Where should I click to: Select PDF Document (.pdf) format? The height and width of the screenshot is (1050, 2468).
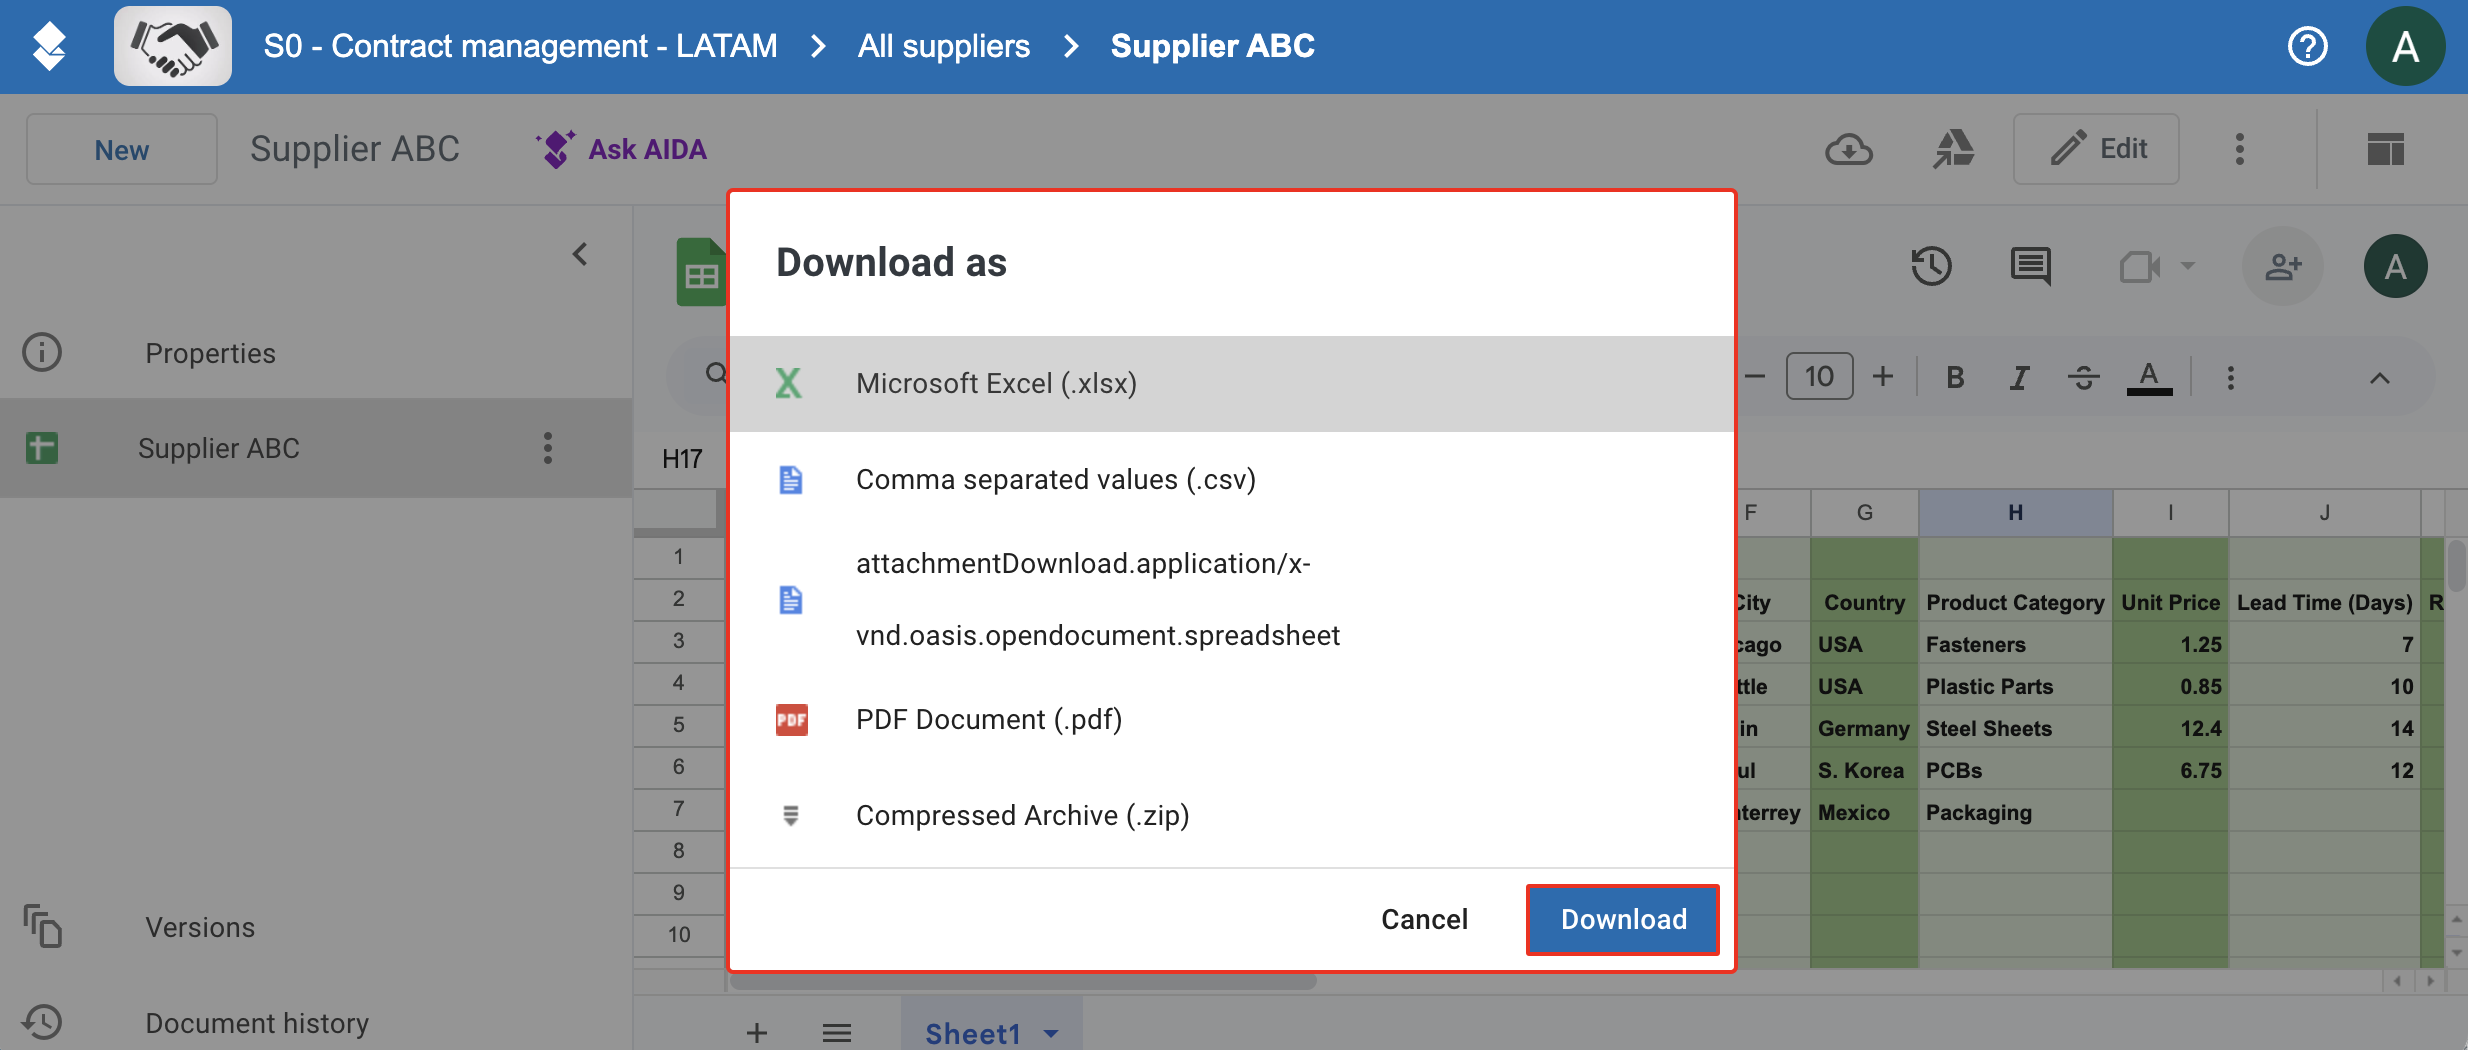1232,720
